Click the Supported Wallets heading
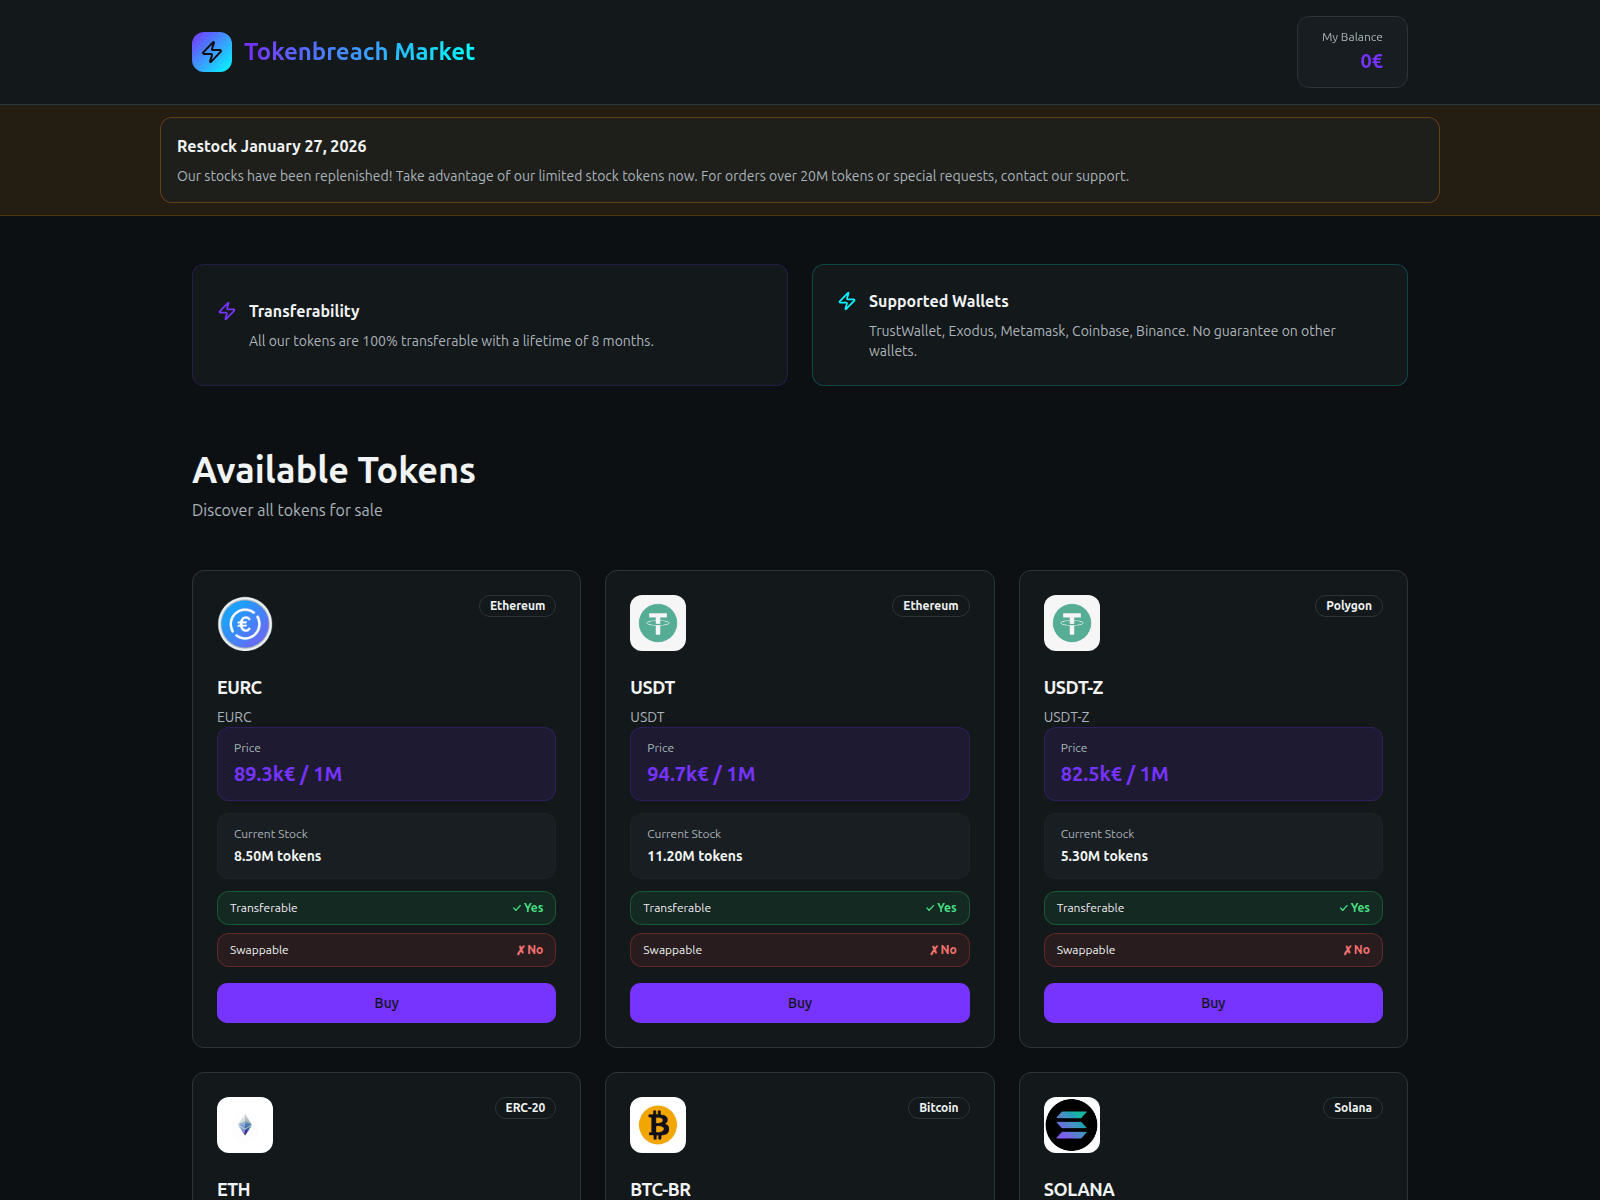The image size is (1600, 1200). pyautogui.click(x=938, y=301)
